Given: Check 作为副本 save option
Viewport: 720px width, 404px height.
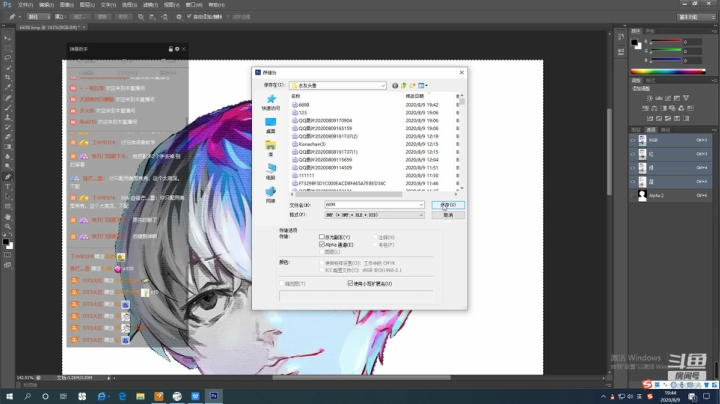Looking at the screenshot, I should click(x=321, y=237).
